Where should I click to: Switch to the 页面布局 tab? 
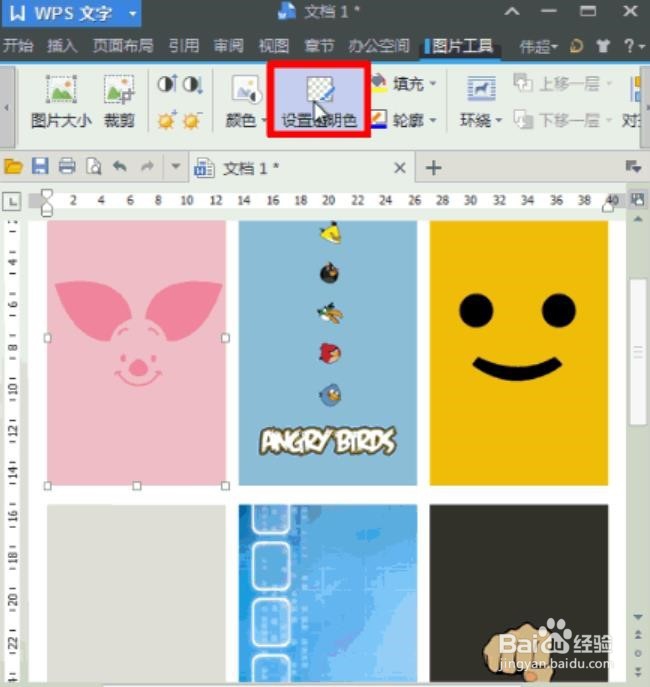pyautogui.click(x=123, y=46)
